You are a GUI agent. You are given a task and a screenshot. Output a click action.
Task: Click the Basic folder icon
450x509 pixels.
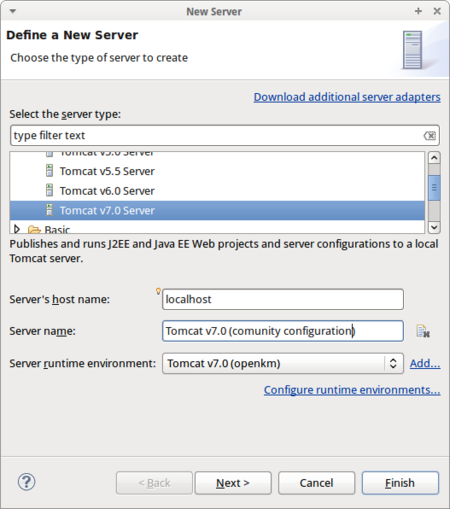[34, 230]
